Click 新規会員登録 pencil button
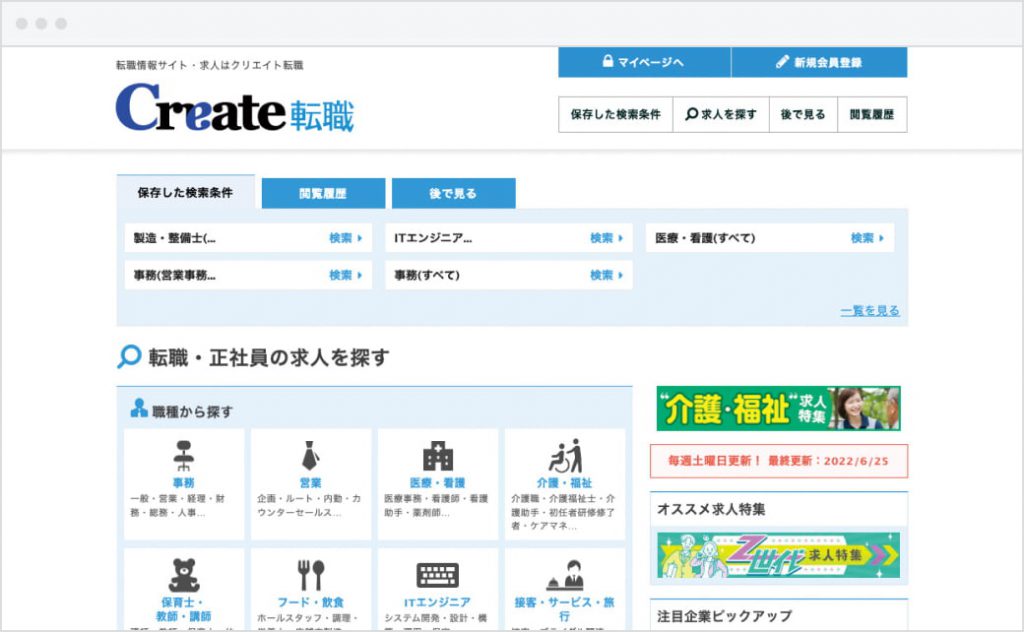Viewport: 1024px width, 632px height. click(x=820, y=62)
